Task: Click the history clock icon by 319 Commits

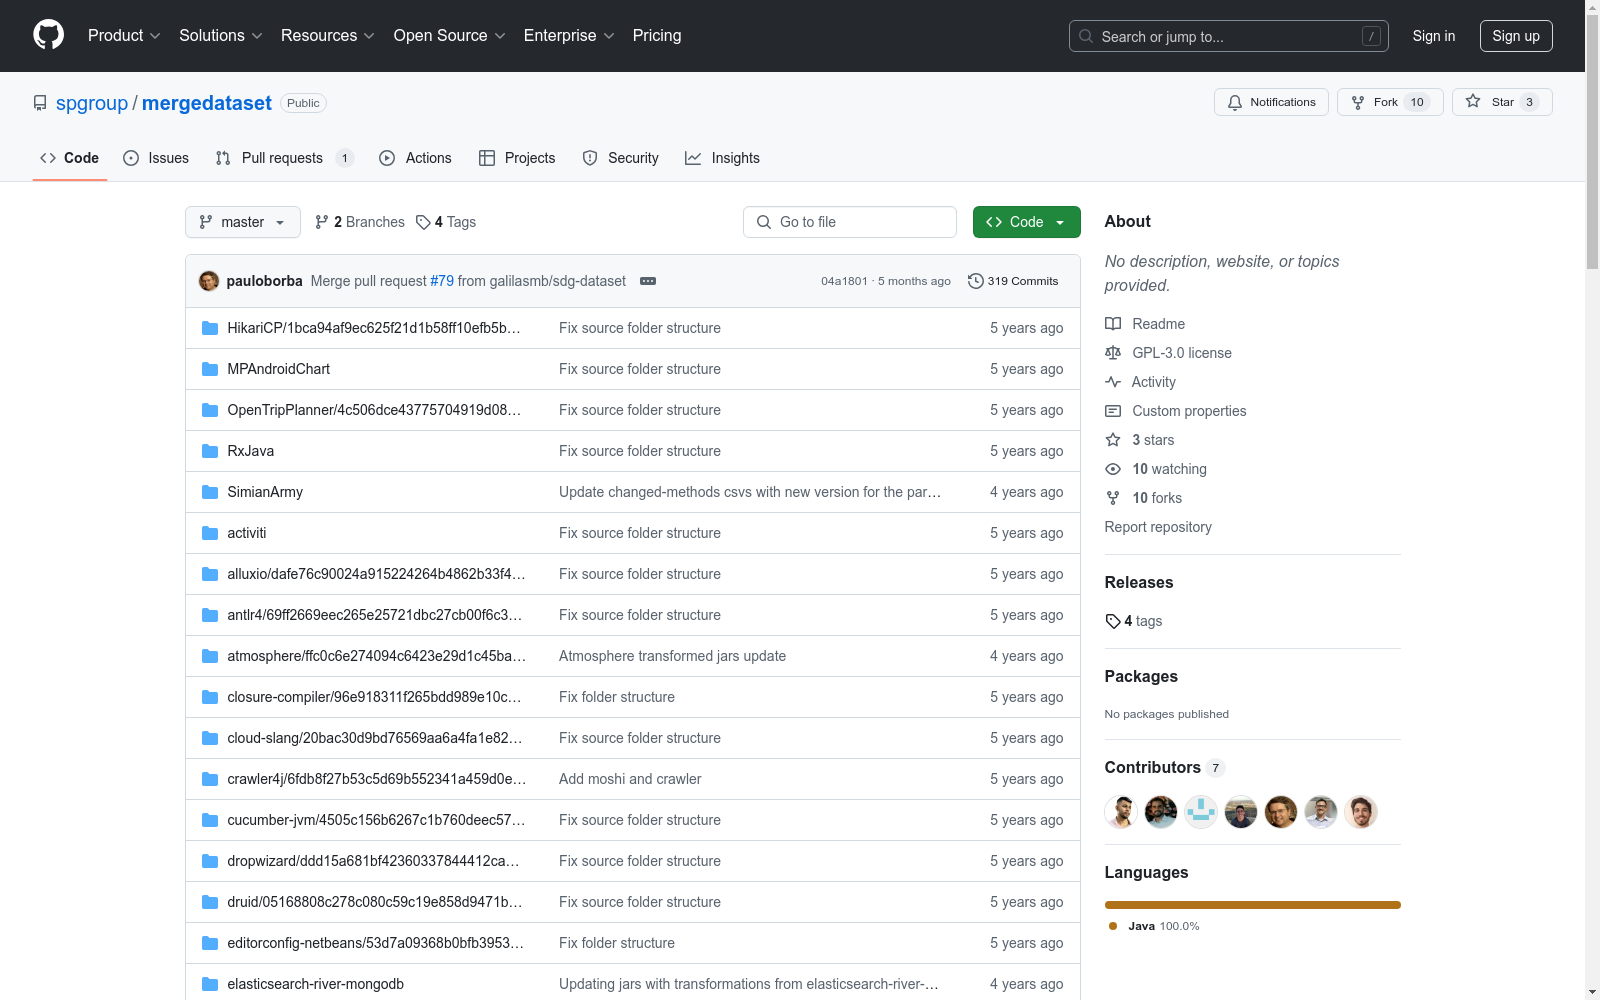Action: (976, 281)
